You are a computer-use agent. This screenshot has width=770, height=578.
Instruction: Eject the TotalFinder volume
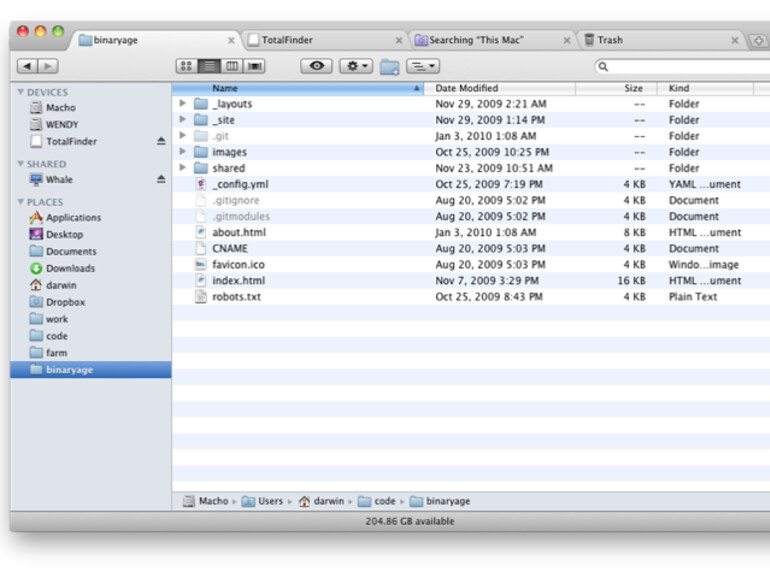click(161, 142)
